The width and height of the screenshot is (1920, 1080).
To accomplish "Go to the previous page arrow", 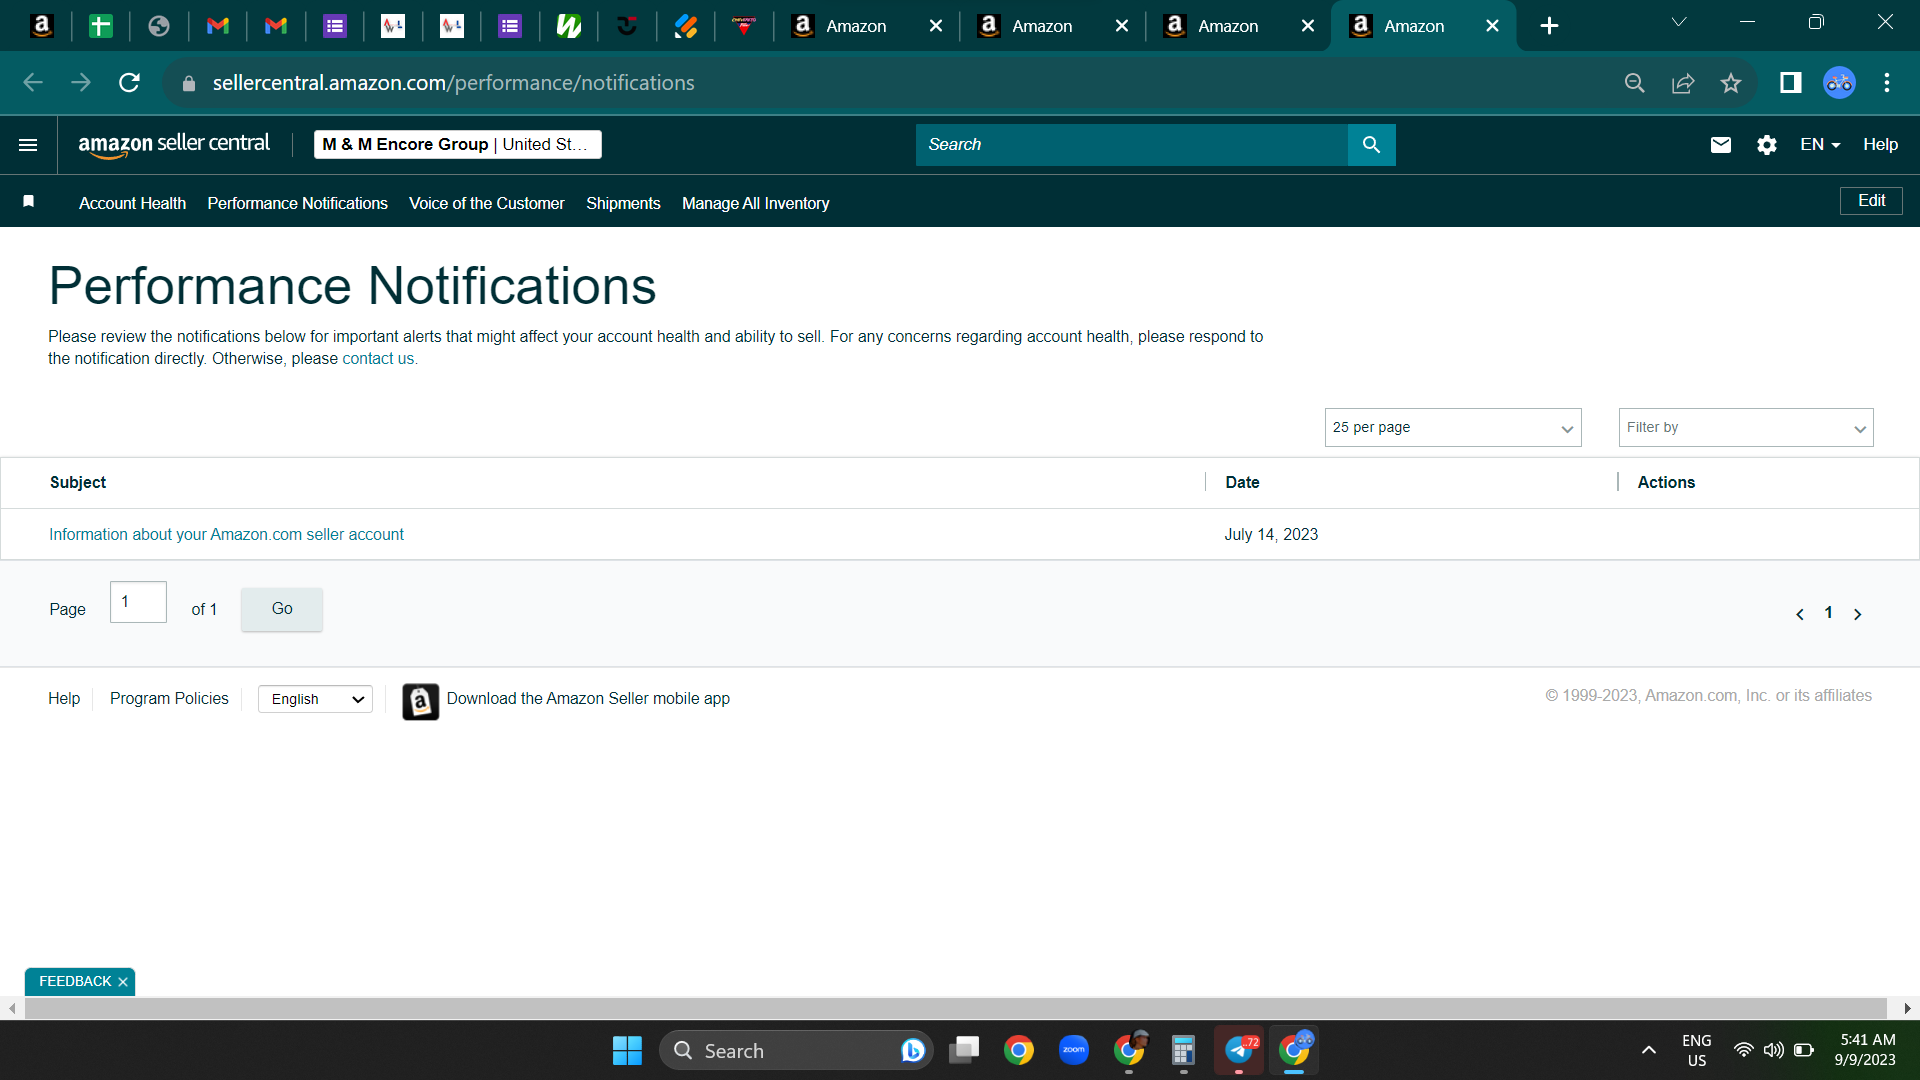I will tap(1799, 614).
